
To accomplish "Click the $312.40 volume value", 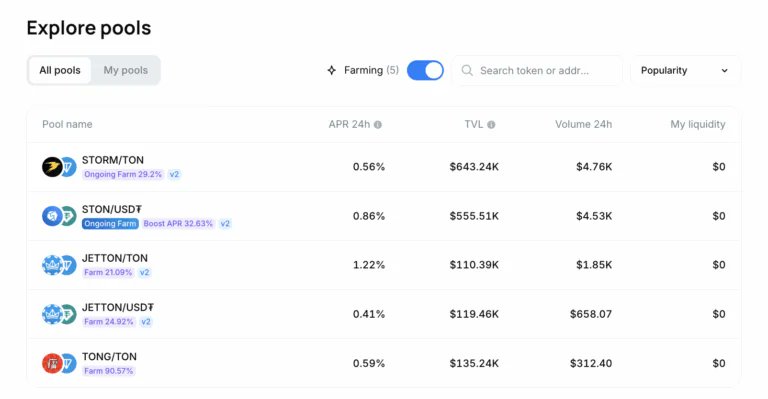I will (591, 363).
